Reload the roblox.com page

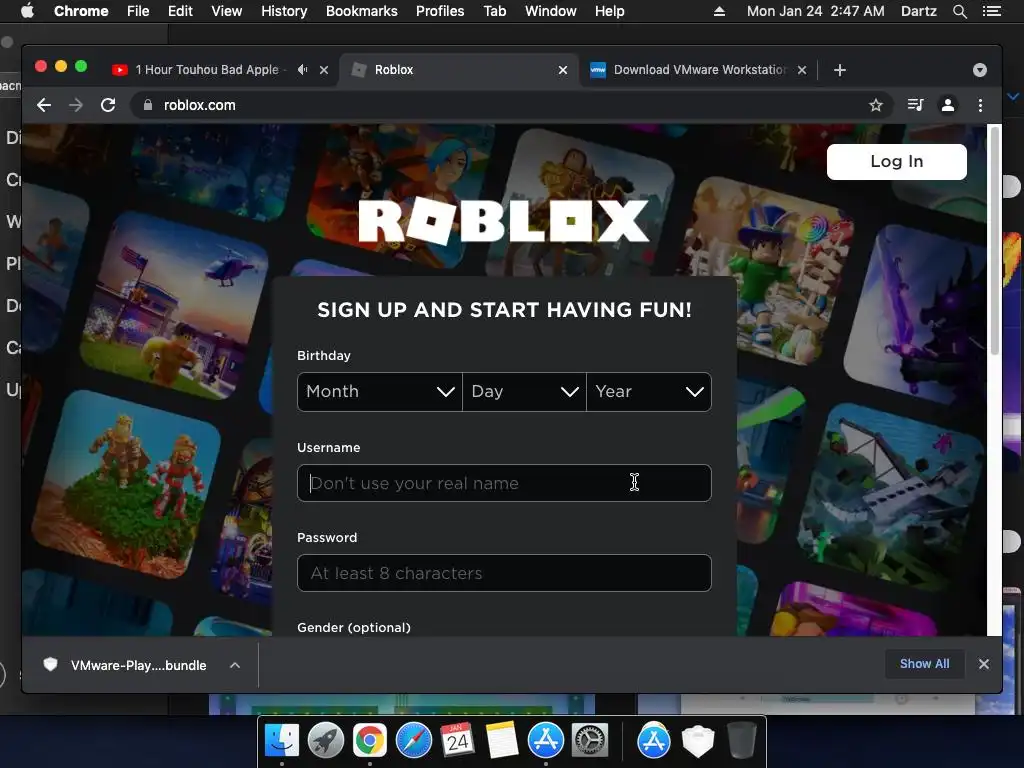point(108,105)
